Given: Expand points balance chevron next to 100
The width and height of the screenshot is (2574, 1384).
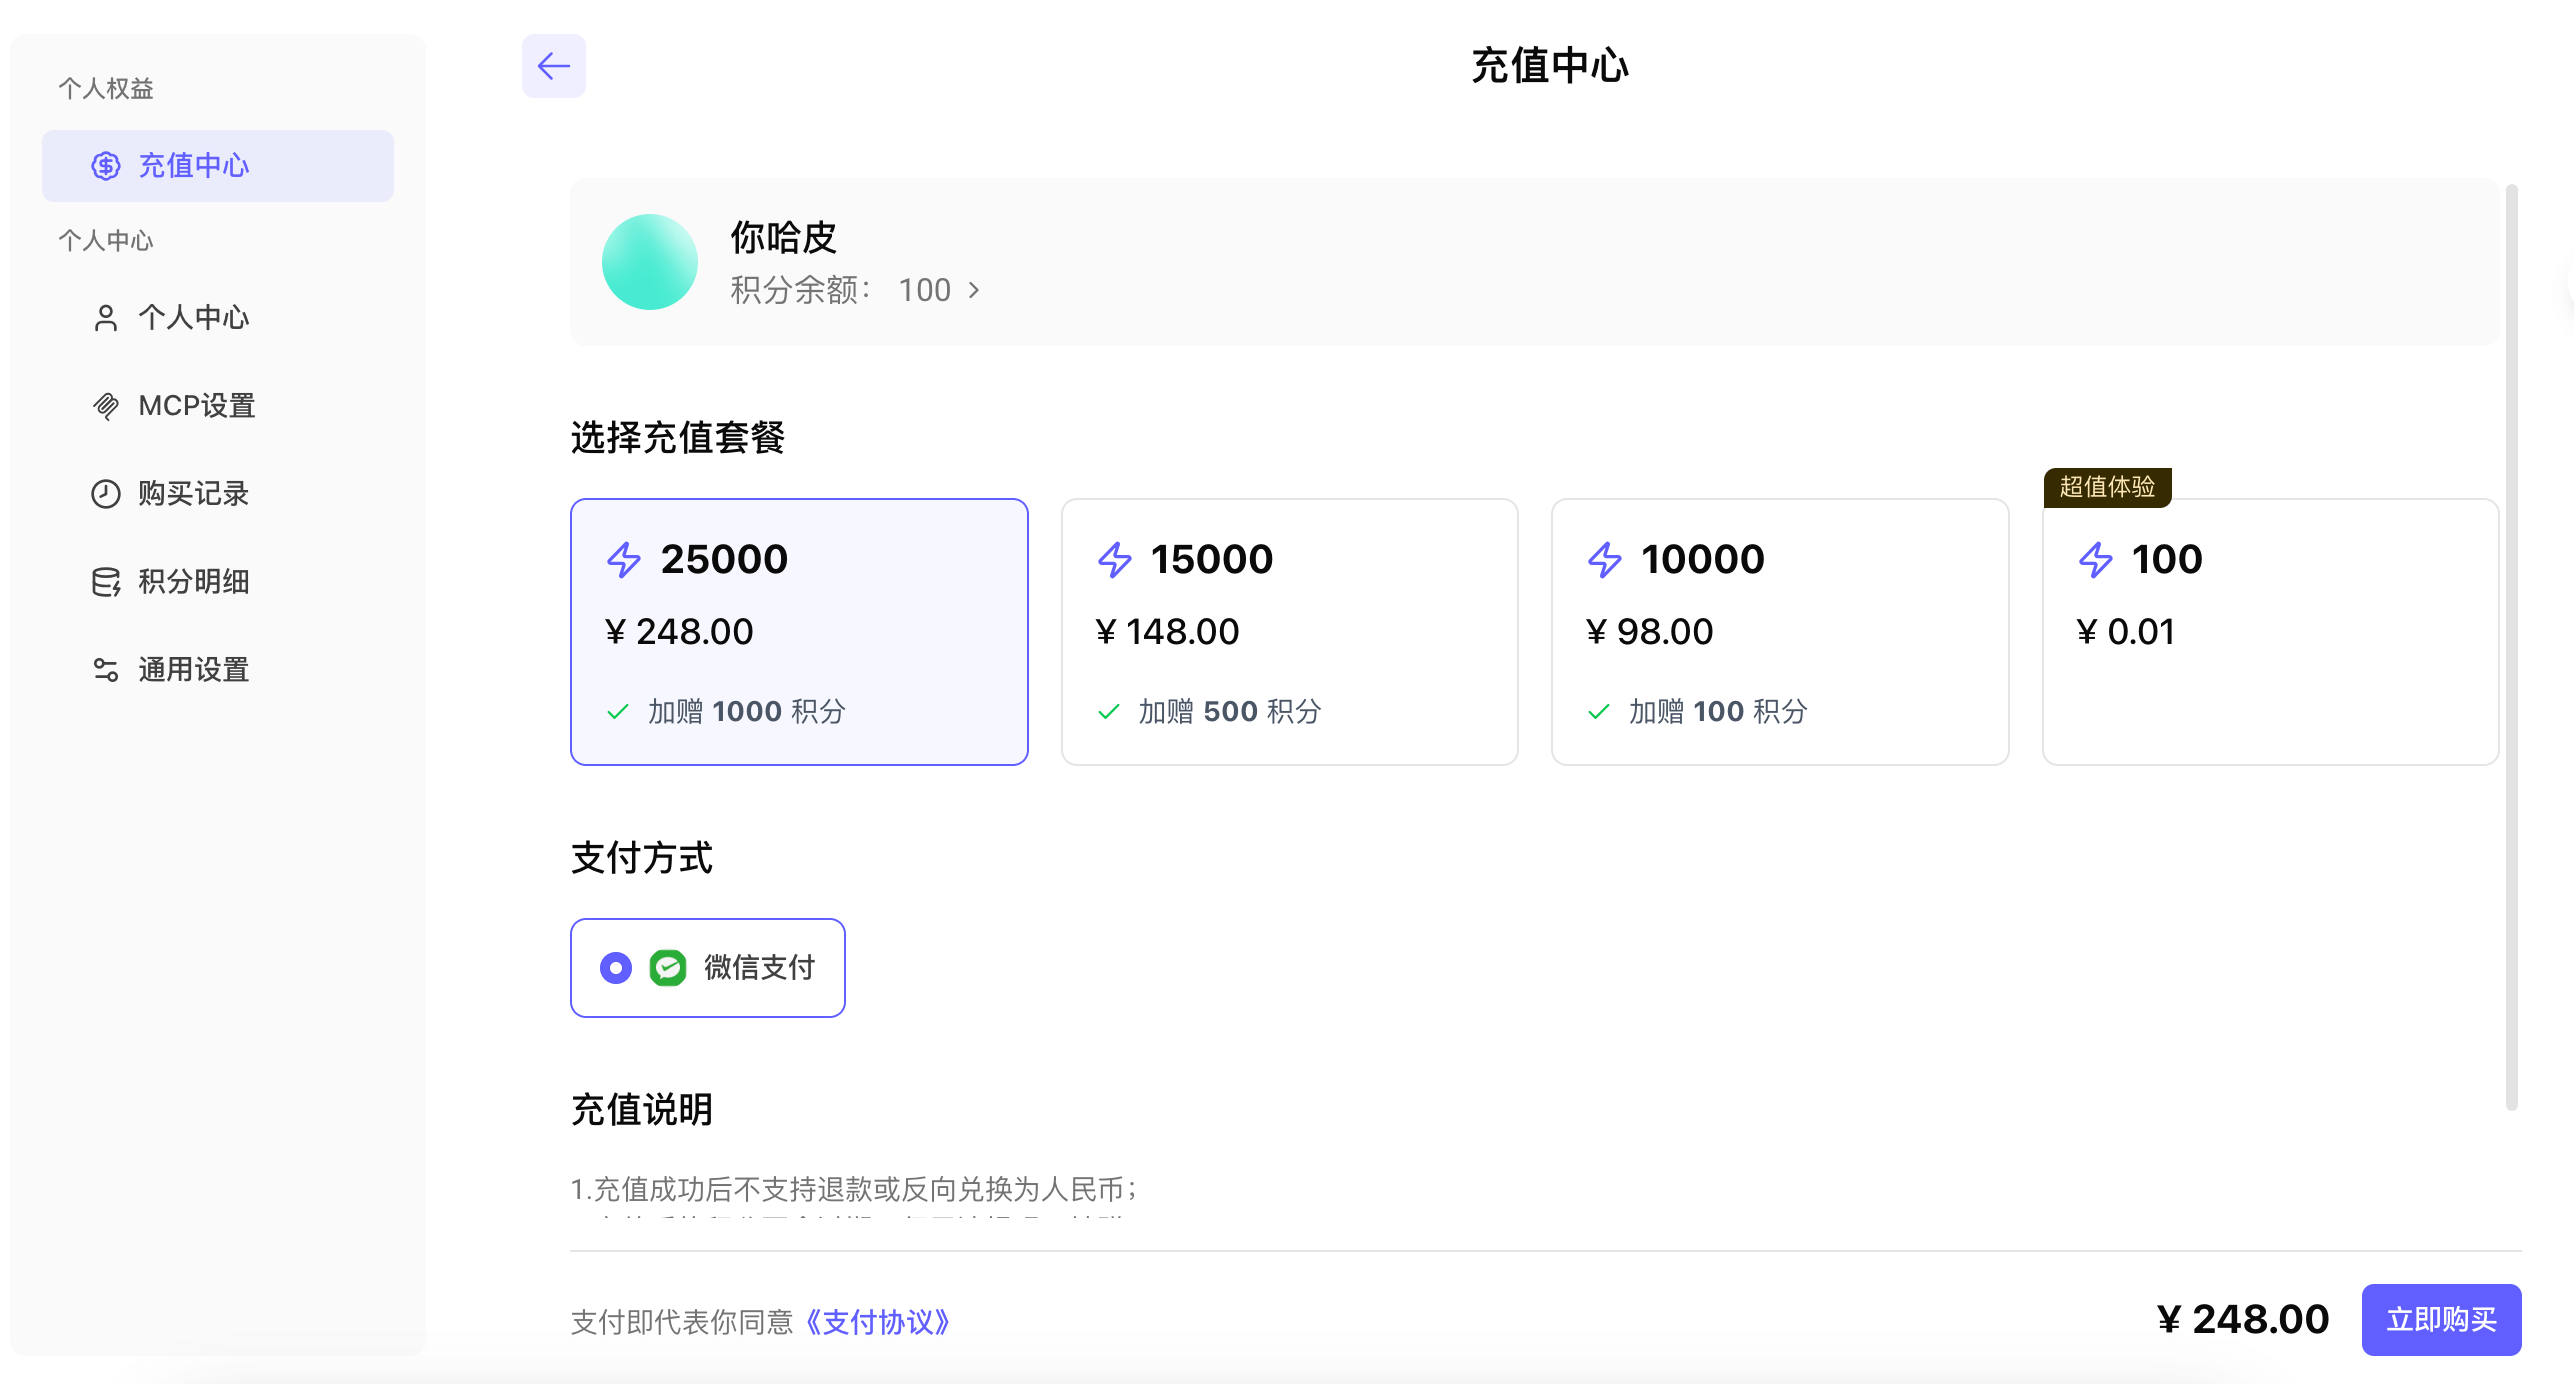Looking at the screenshot, I should [x=974, y=290].
